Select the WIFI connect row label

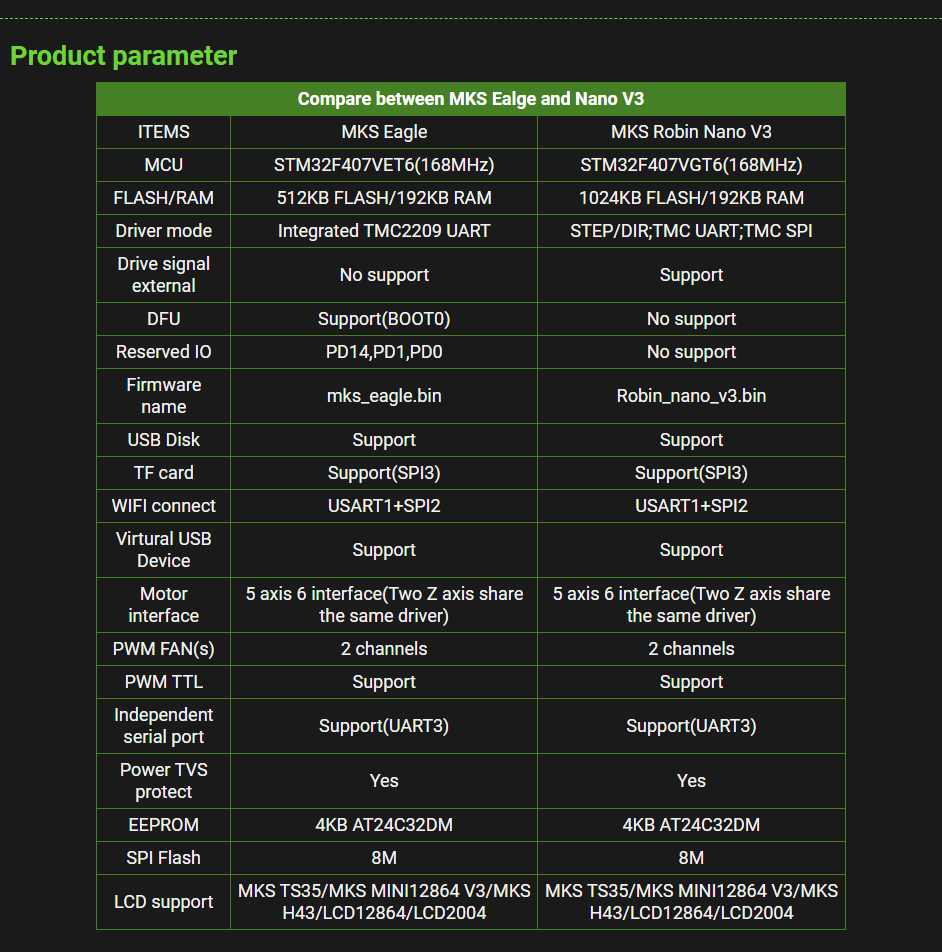coord(163,506)
